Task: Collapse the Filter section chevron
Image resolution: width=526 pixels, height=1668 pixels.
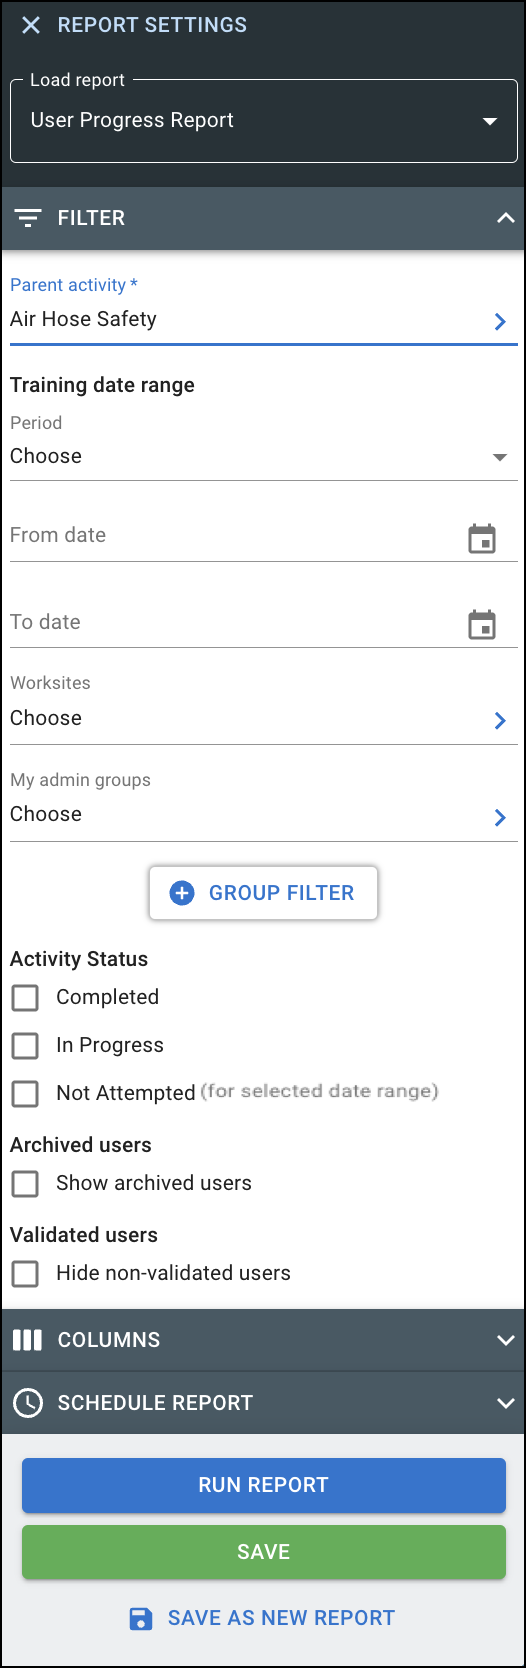Action: click(505, 218)
